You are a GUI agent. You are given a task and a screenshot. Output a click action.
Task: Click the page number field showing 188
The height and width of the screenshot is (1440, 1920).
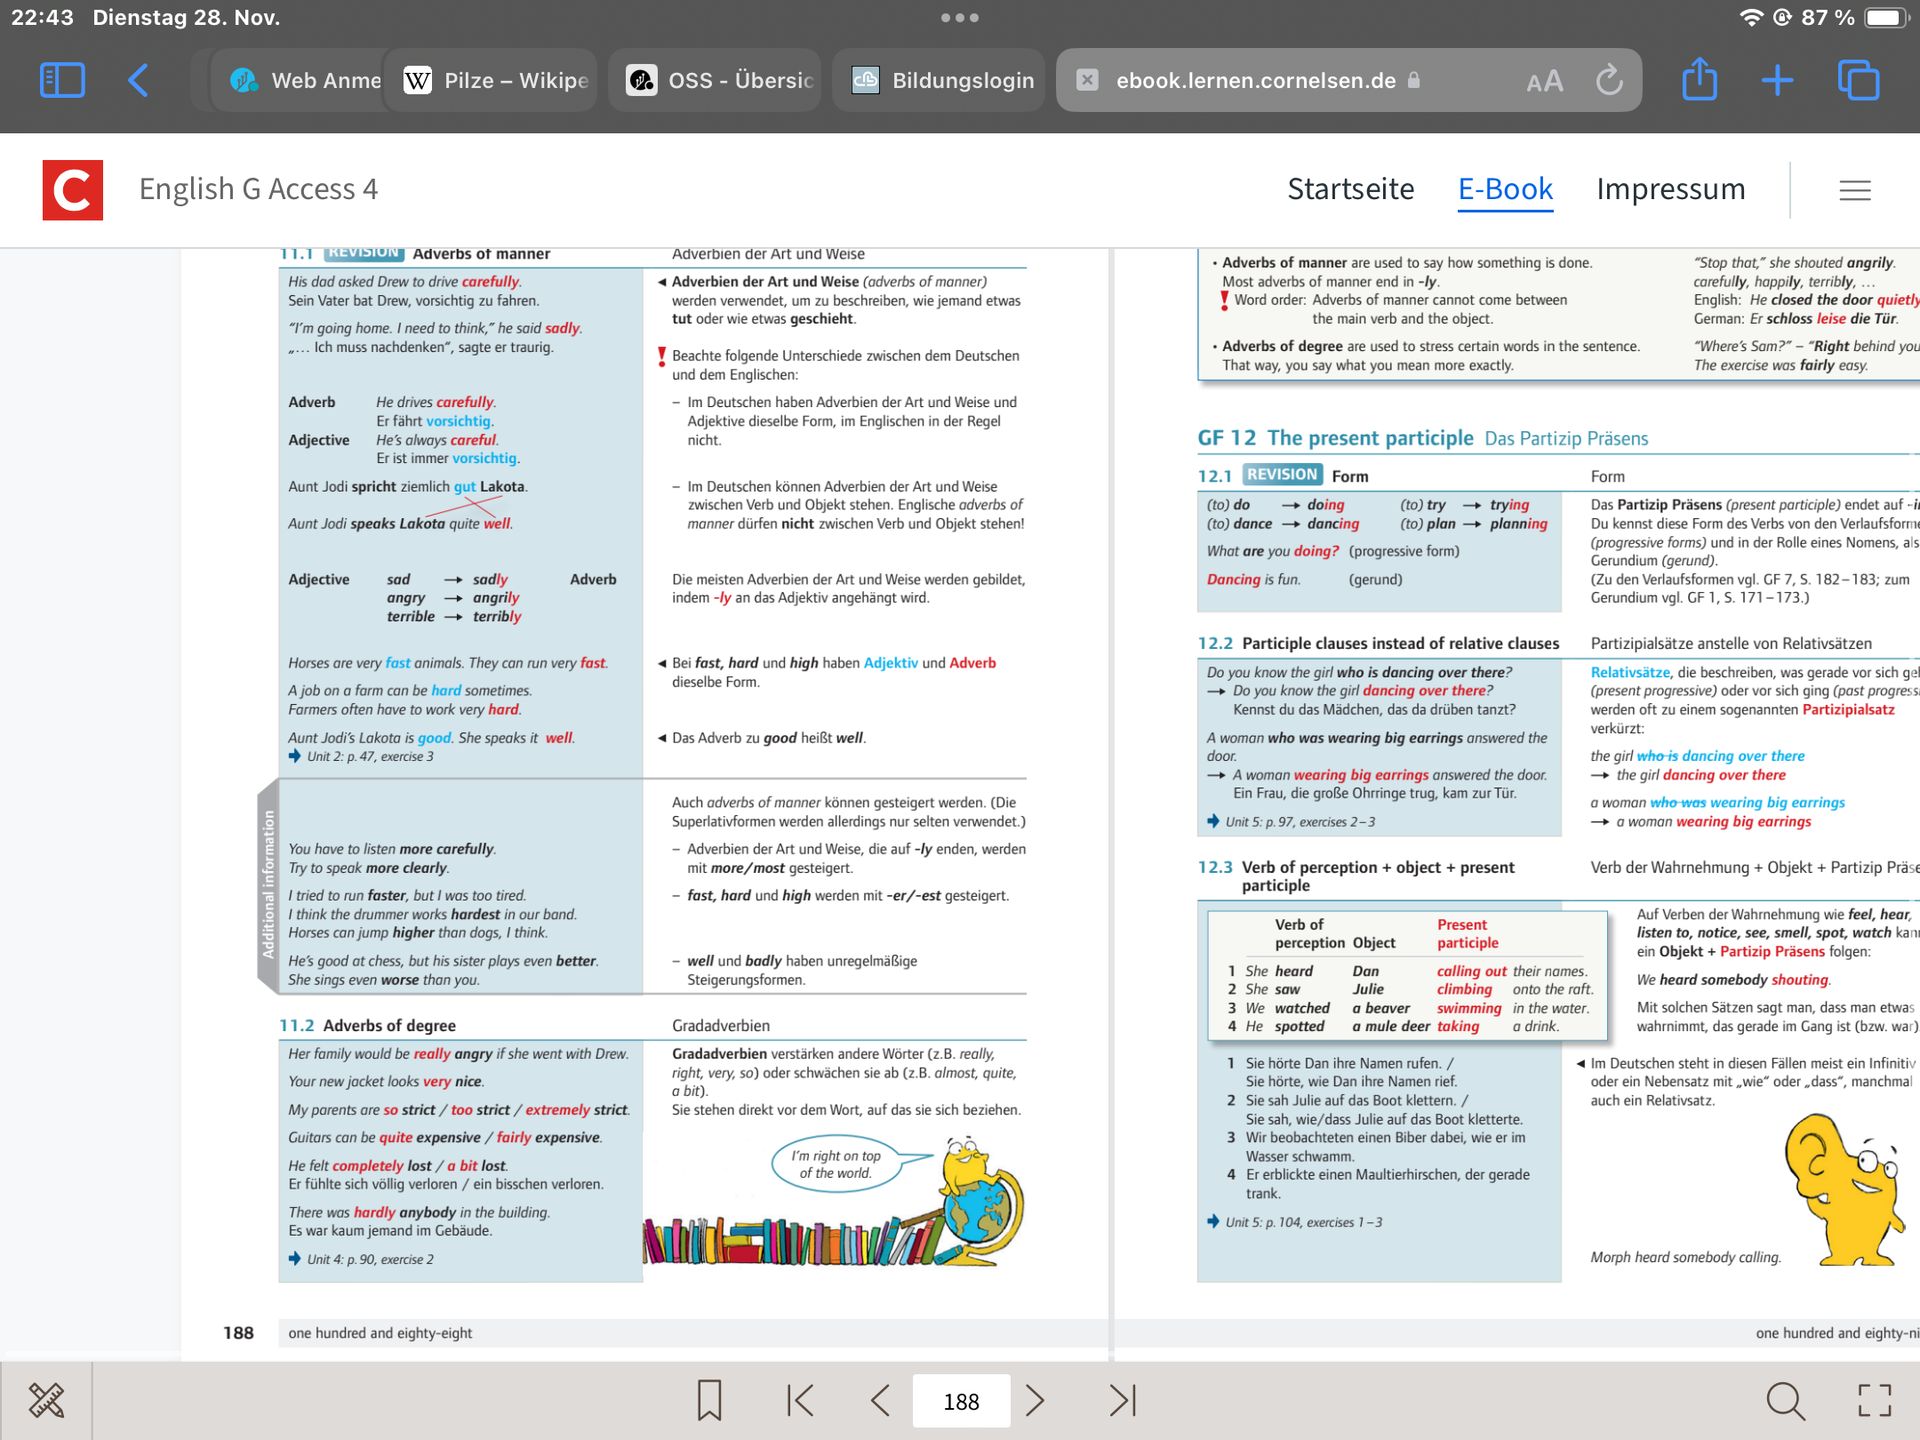(961, 1401)
